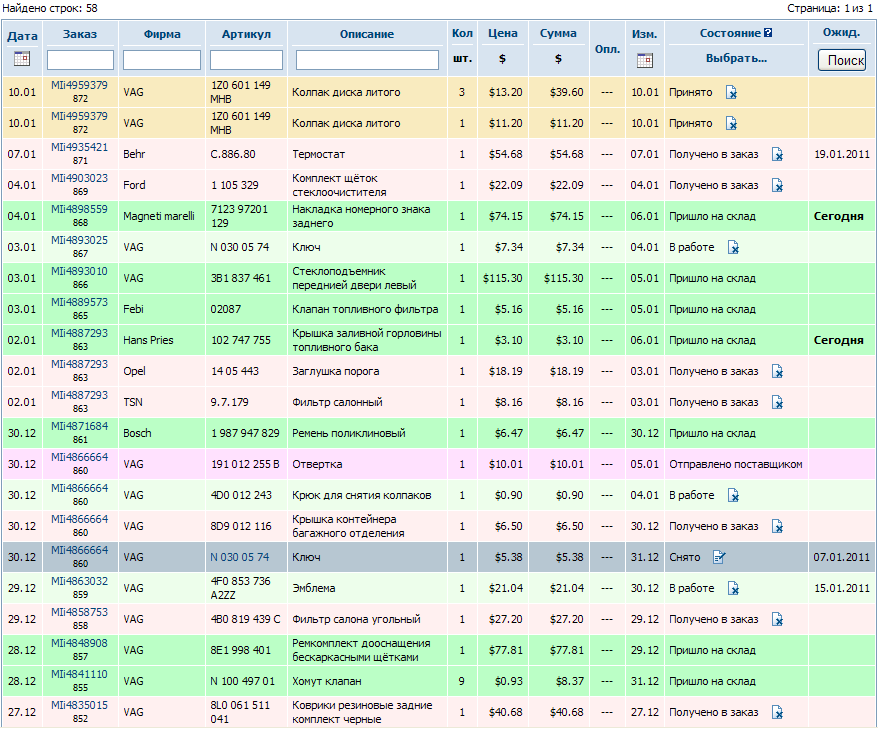Click the cancel icon in the Эмблема row
This screenshot has width=878, height=729.
(733, 588)
